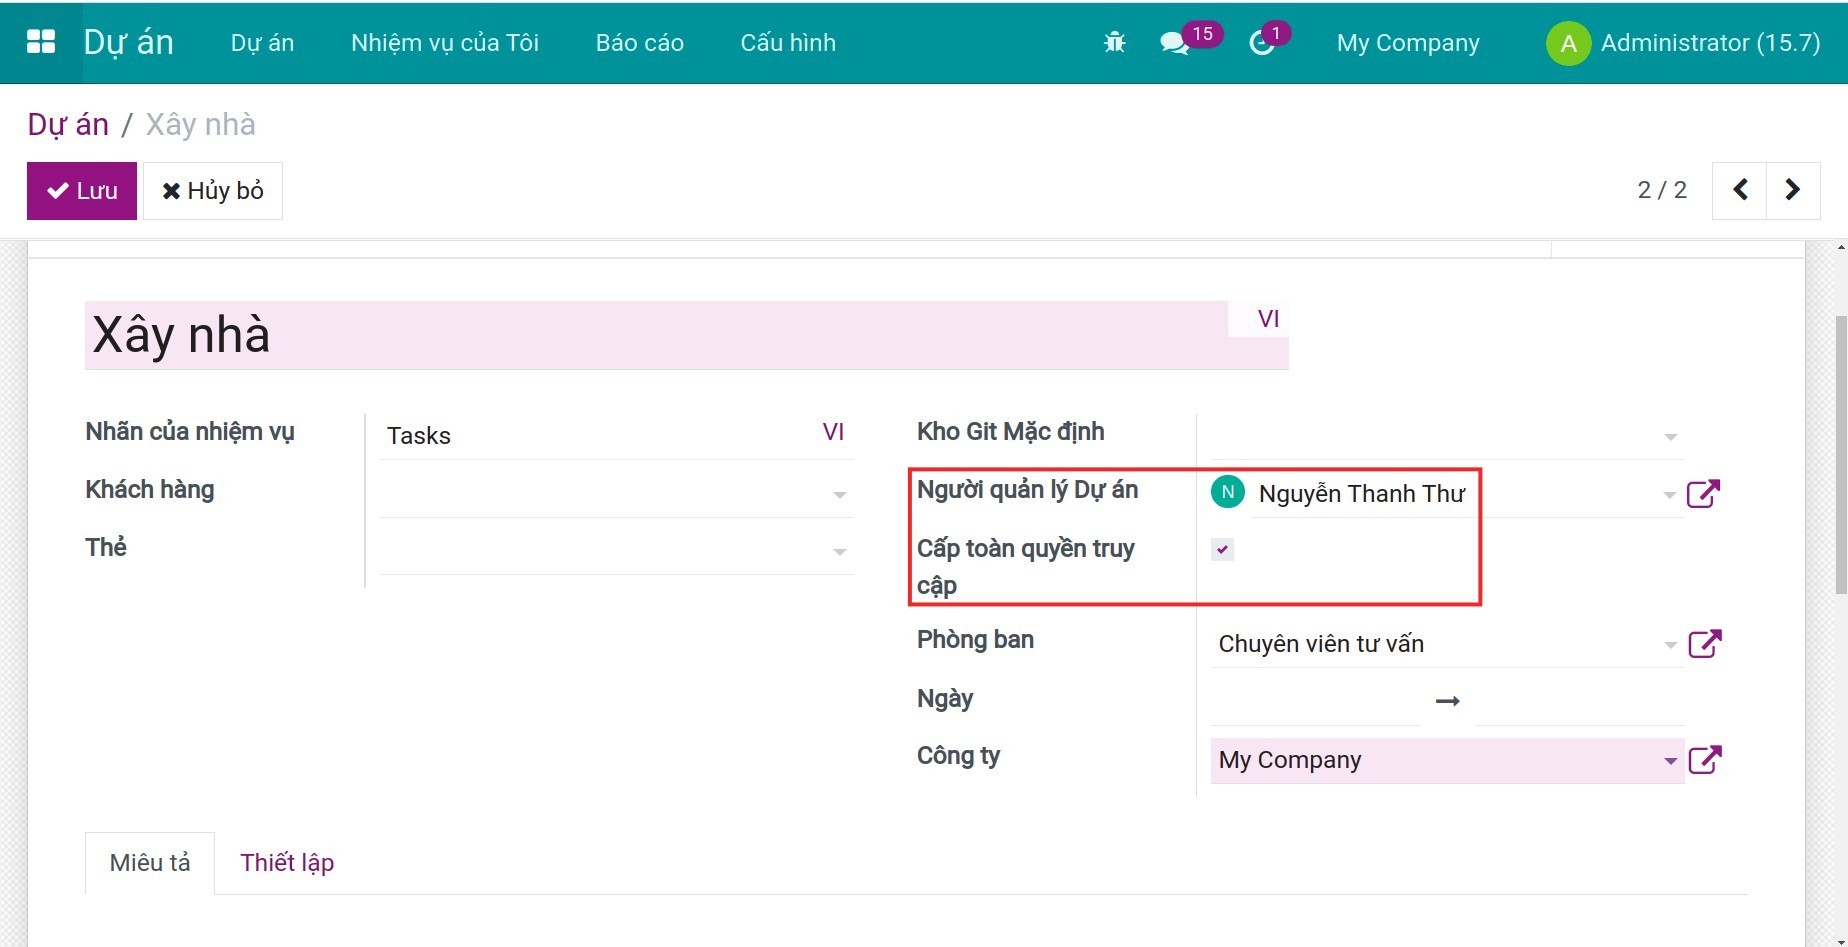The height and width of the screenshot is (947, 1848).
Task: Go to next record arrow
Action: [1793, 190]
